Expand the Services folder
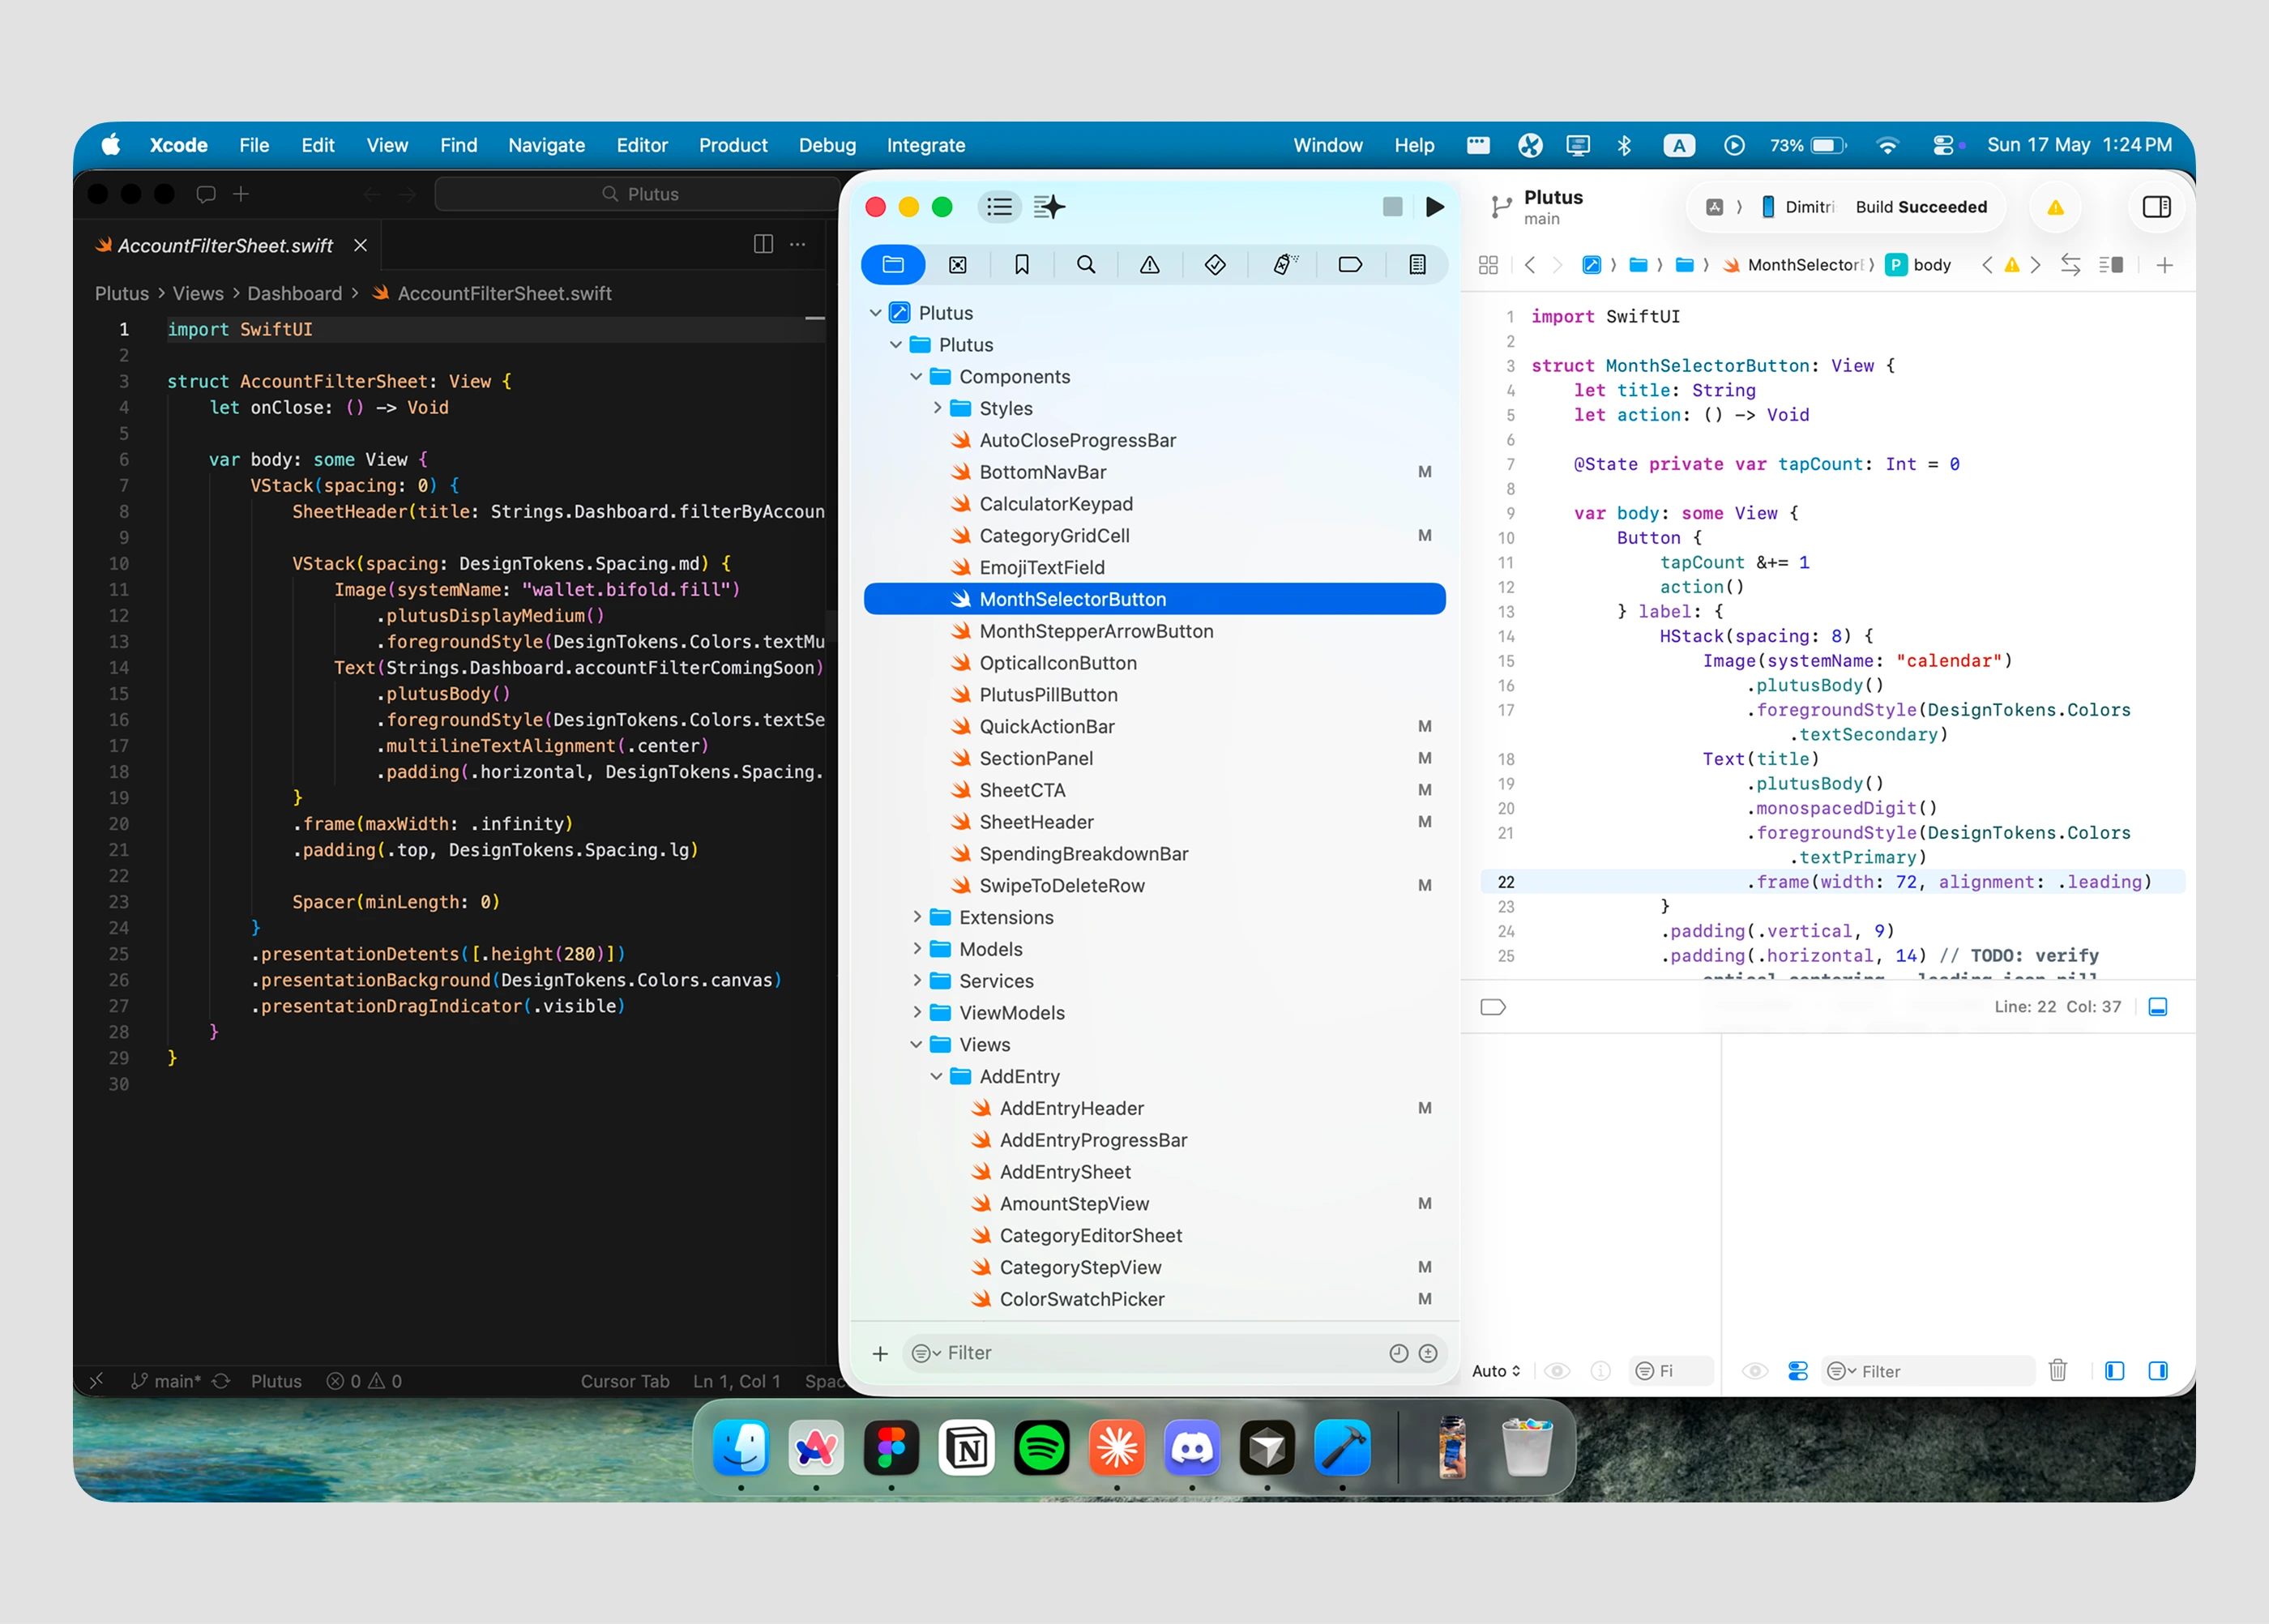The image size is (2269, 1624). pyautogui.click(x=916, y=981)
